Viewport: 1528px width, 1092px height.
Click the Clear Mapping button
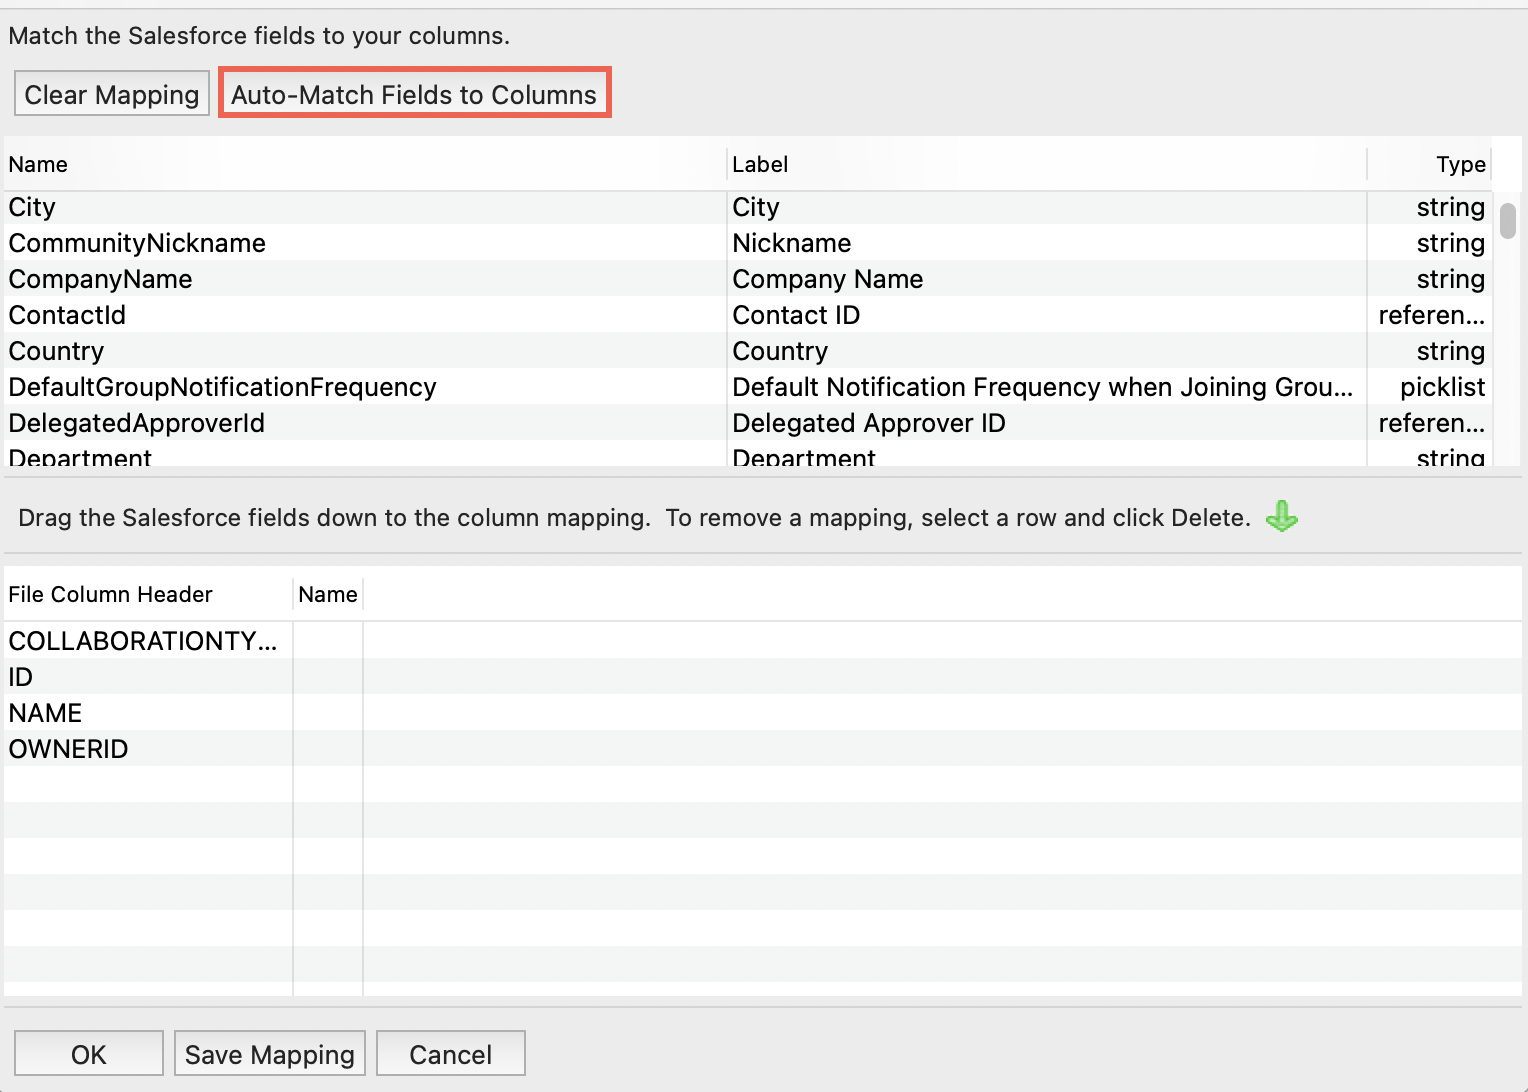click(x=112, y=94)
